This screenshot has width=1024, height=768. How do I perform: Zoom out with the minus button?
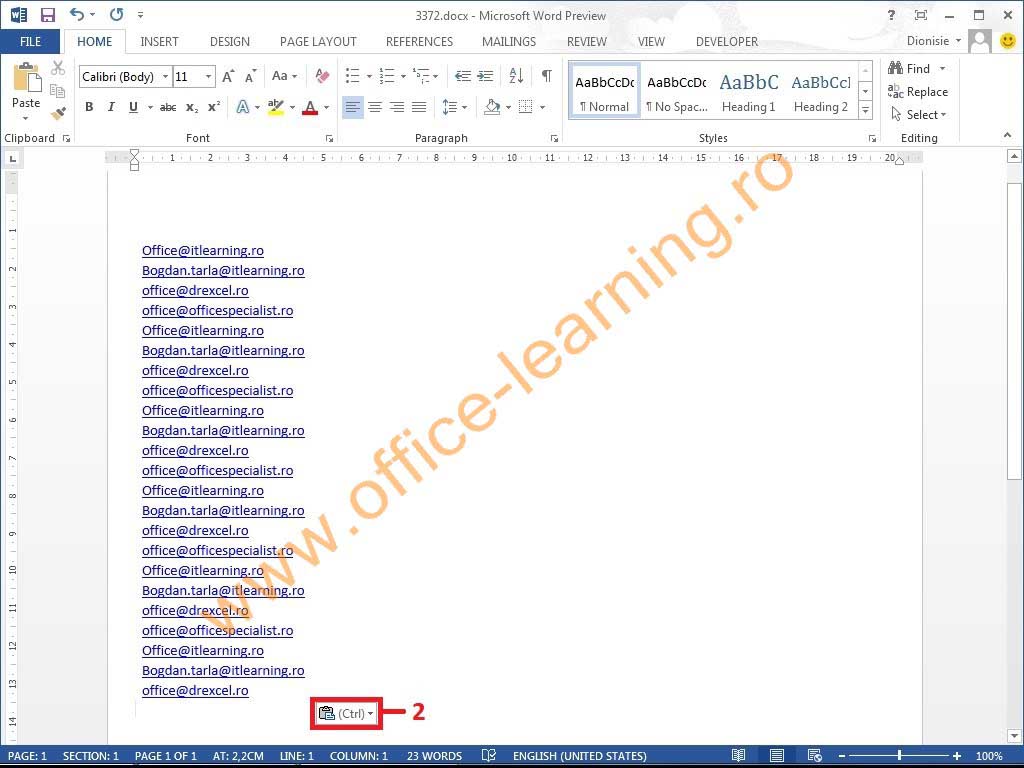point(842,756)
